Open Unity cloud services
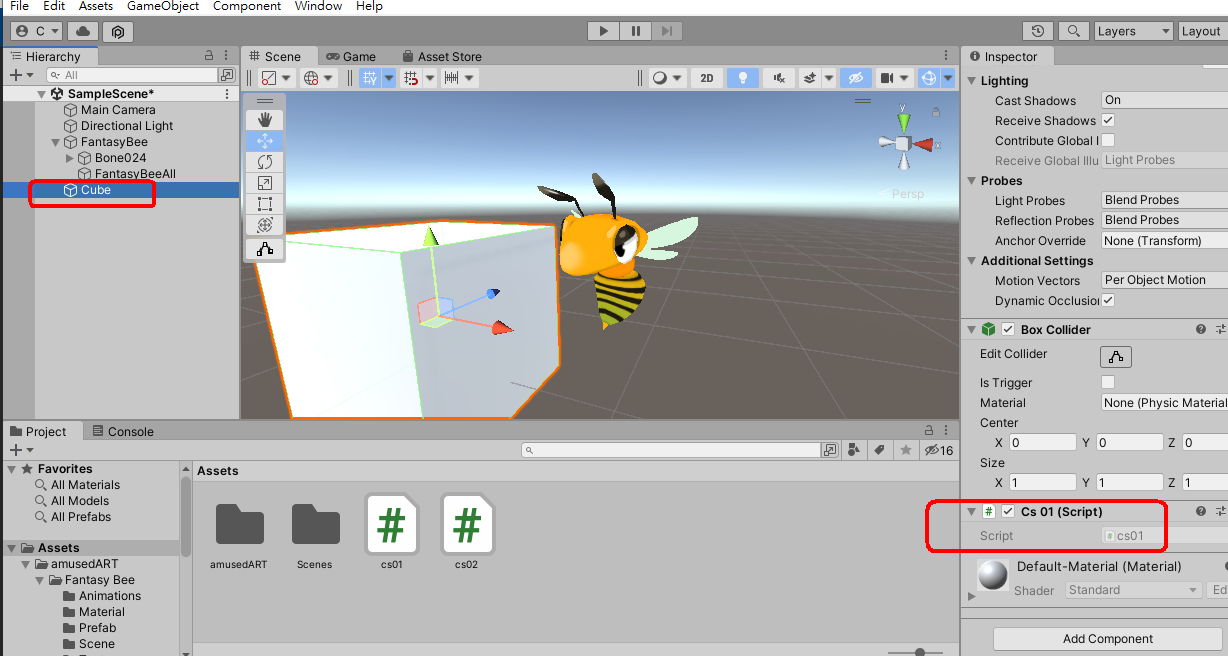Viewport: 1228px width, 656px height. click(x=82, y=32)
